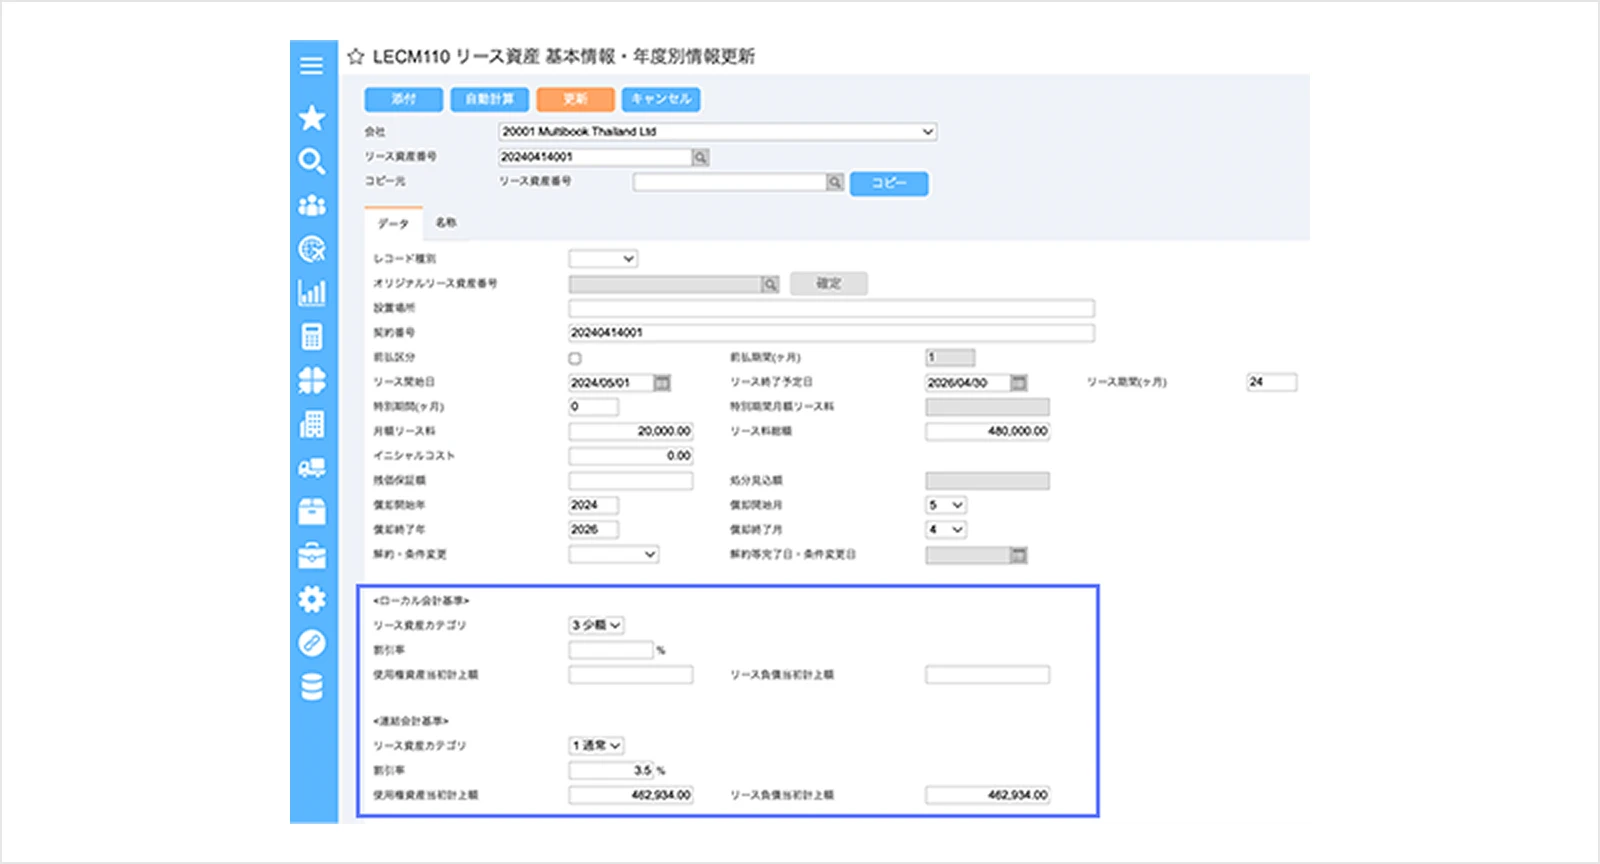Viewport: 1600px width, 864px height.
Task: Click consolidated right-of-use asset field 462,934.00
Action: pyautogui.click(x=631, y=795)
